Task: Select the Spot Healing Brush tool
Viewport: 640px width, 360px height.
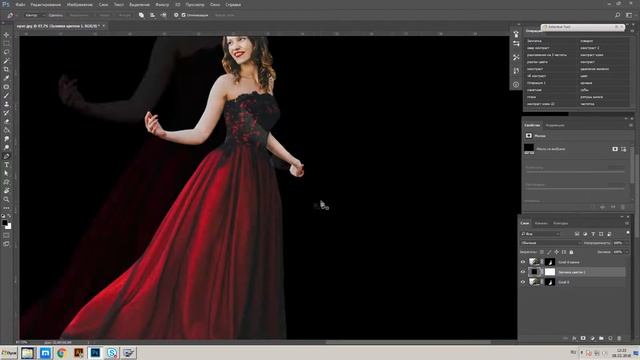Action: (x=6, y=87)
